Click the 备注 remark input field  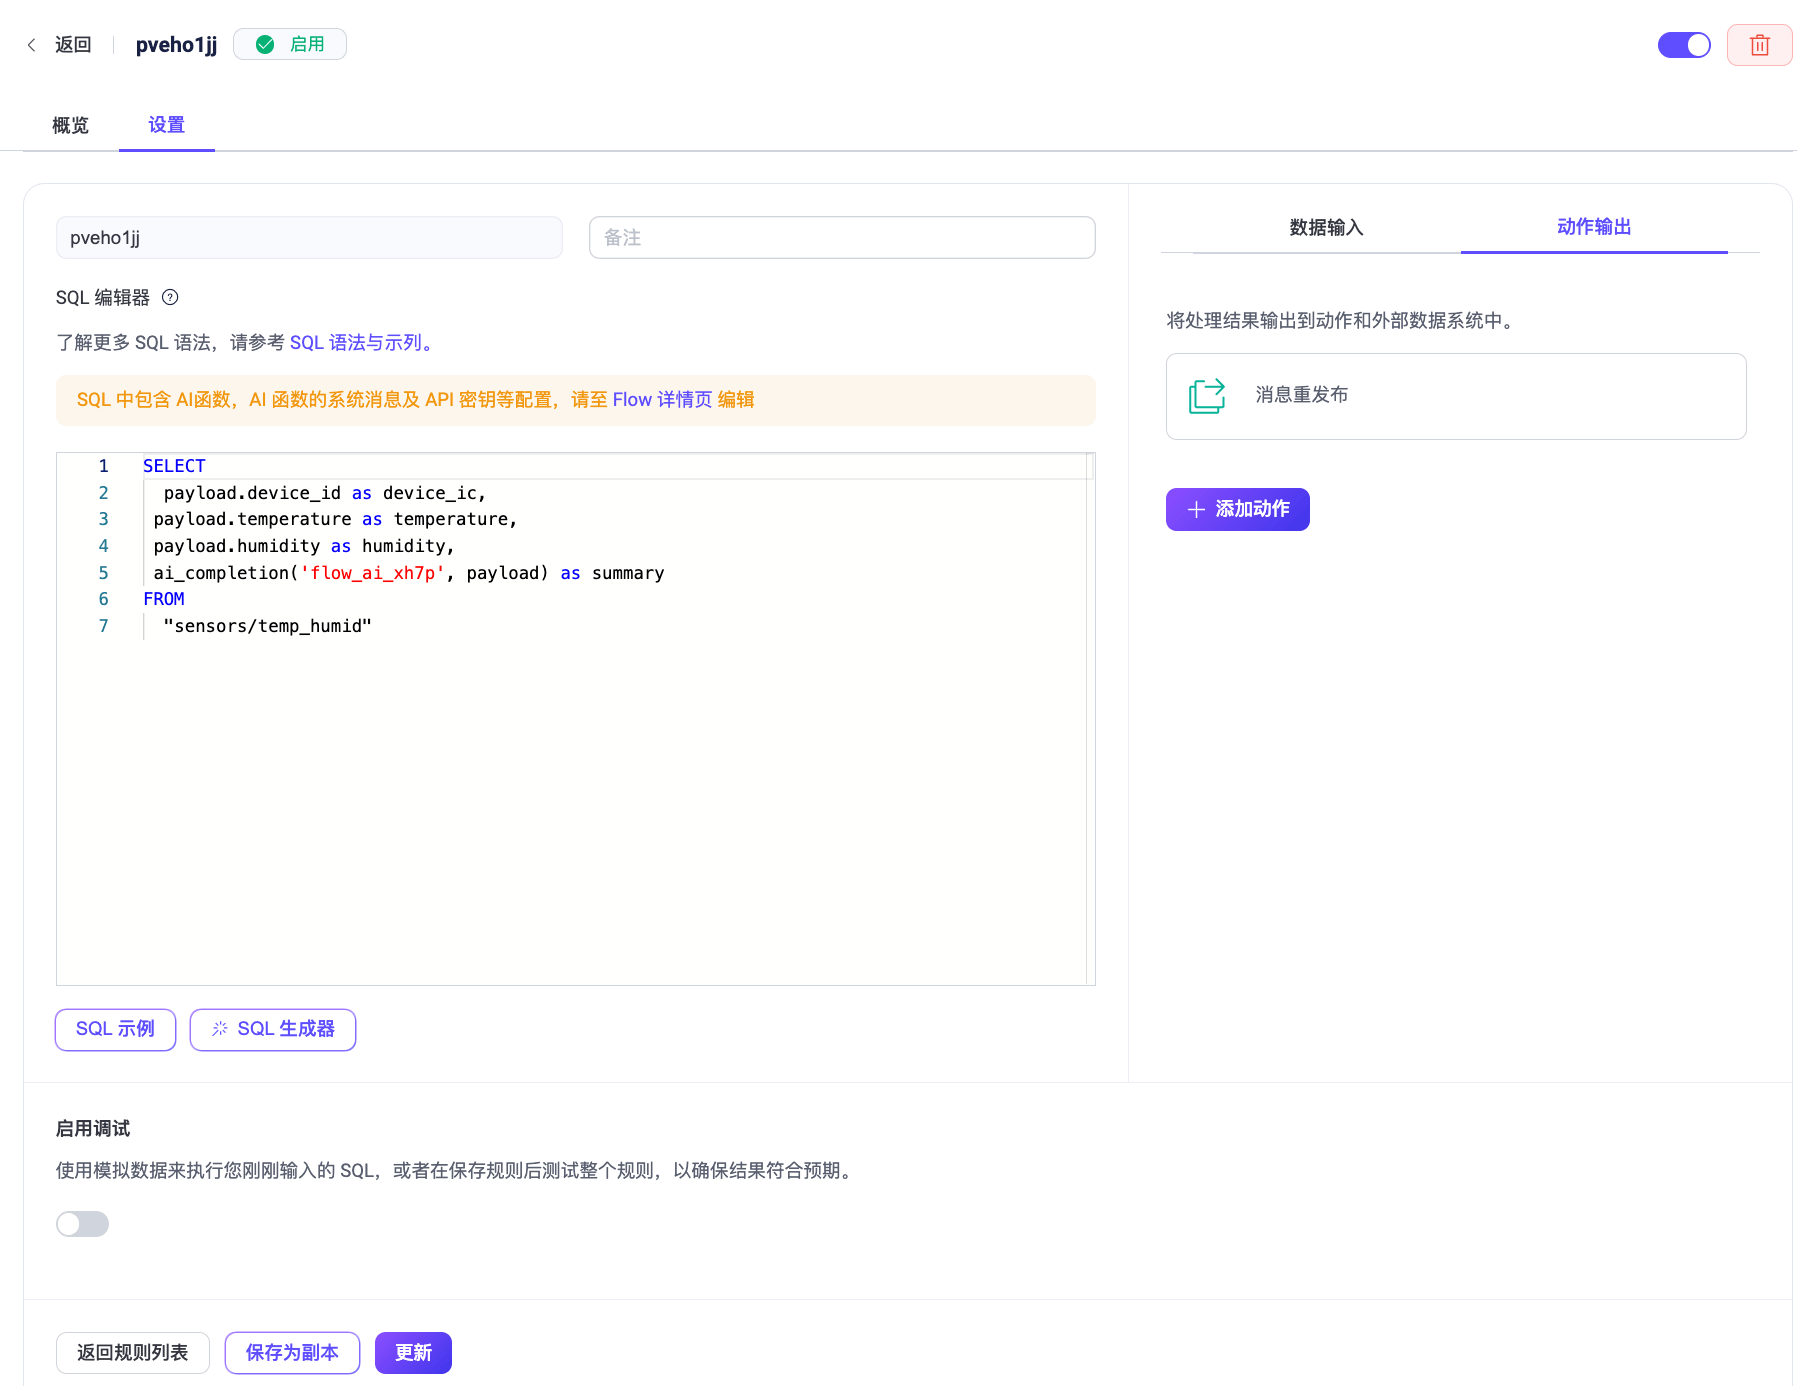(841, 237)
